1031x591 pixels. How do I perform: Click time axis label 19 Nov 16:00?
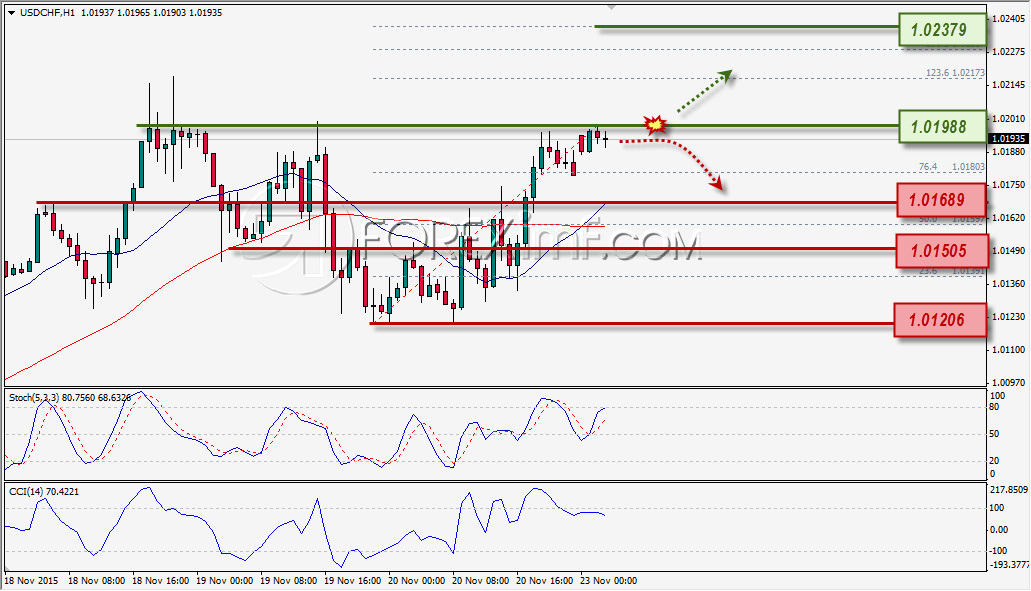tap(352, 581)
